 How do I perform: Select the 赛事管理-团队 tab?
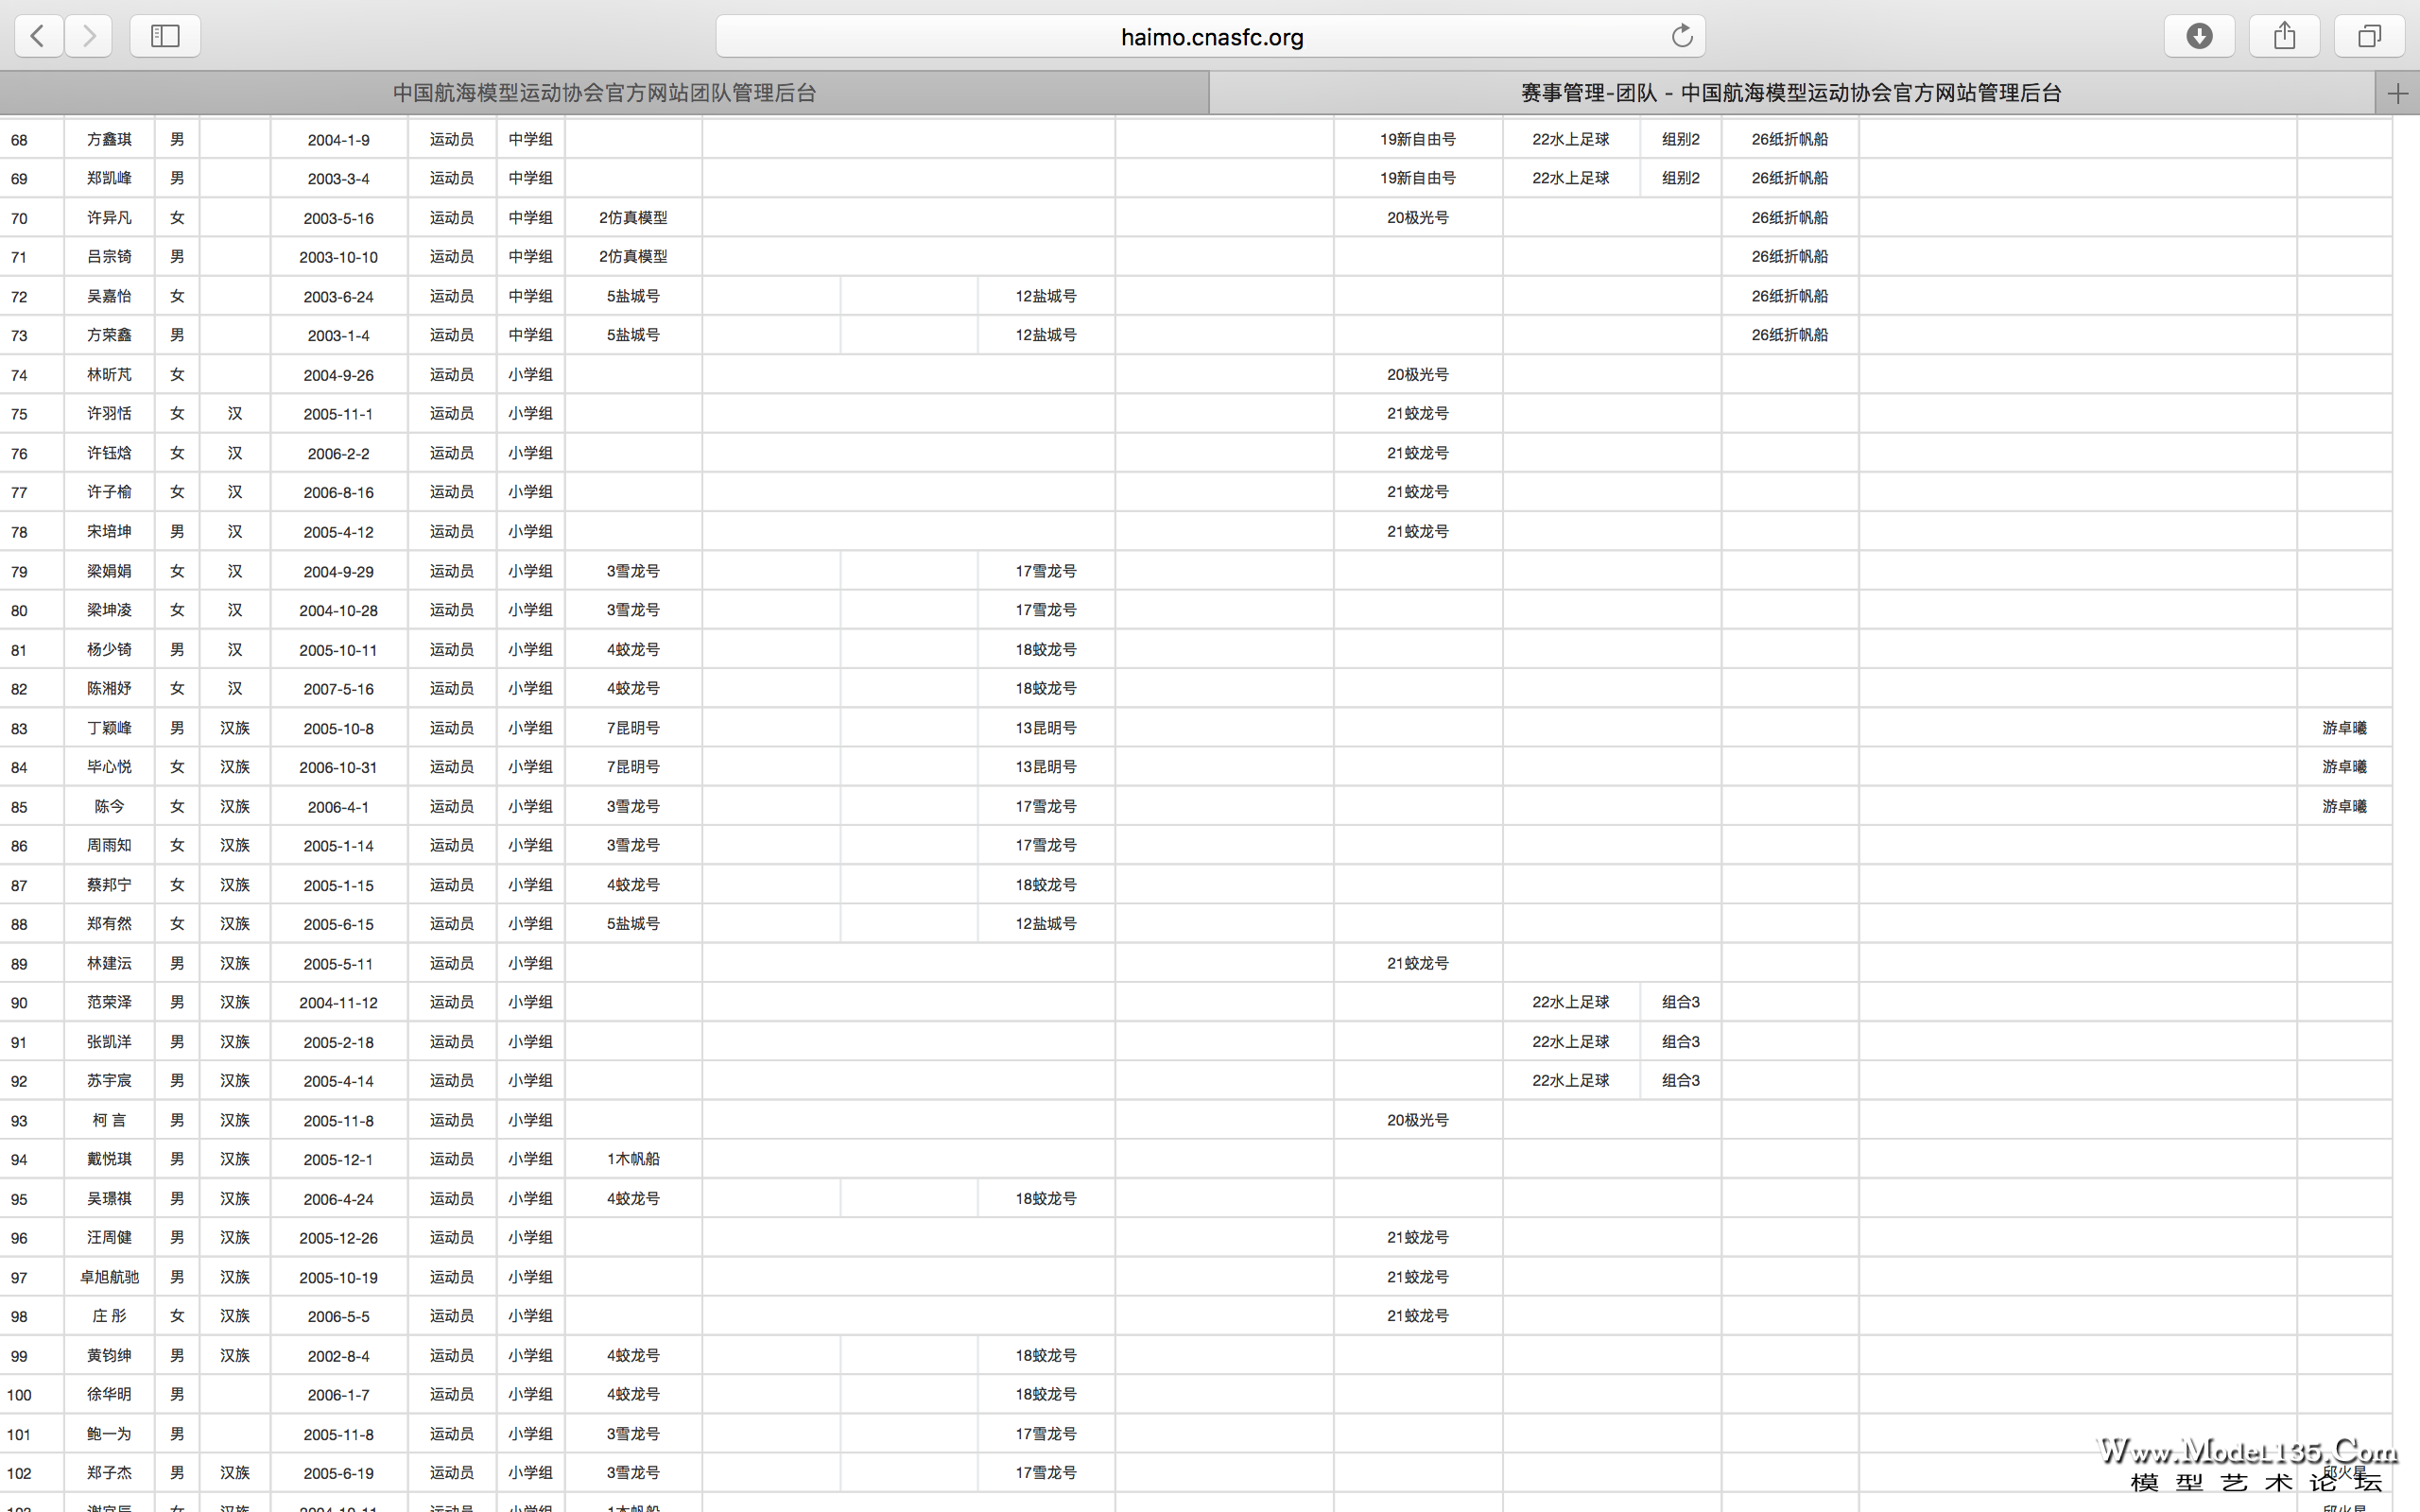point(1790,93)
